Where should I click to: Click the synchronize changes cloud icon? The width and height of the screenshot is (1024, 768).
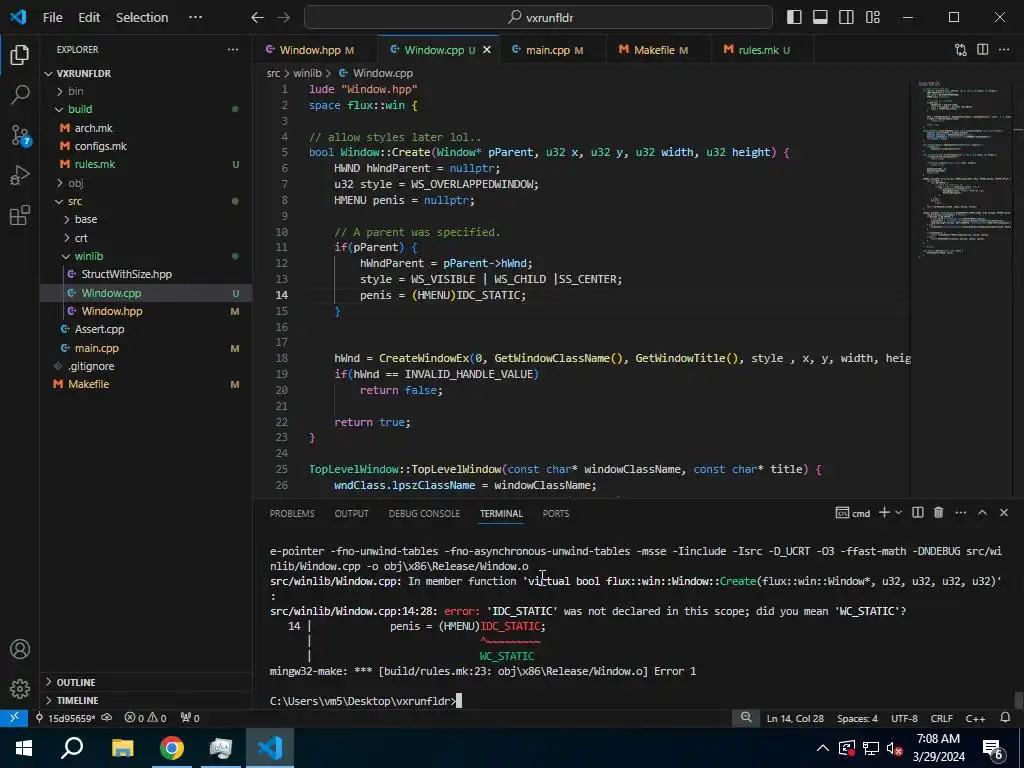tap(106, 718)
